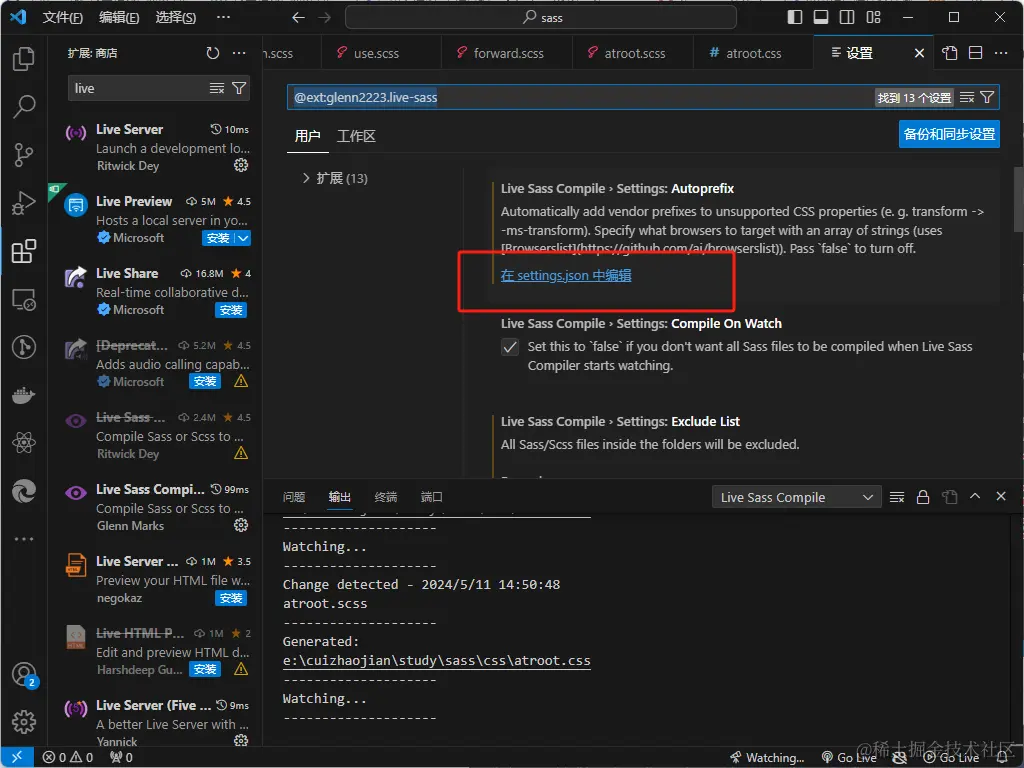This screenshot has width=1024, height=768.
Task: Open Live Sass Compiler by Glenn Marks gear menu
Action: (x=241, y=525)
